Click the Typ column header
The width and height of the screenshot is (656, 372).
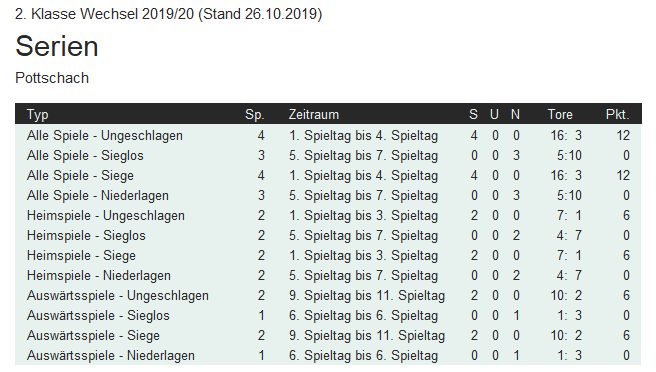click(x=38, y=114)
